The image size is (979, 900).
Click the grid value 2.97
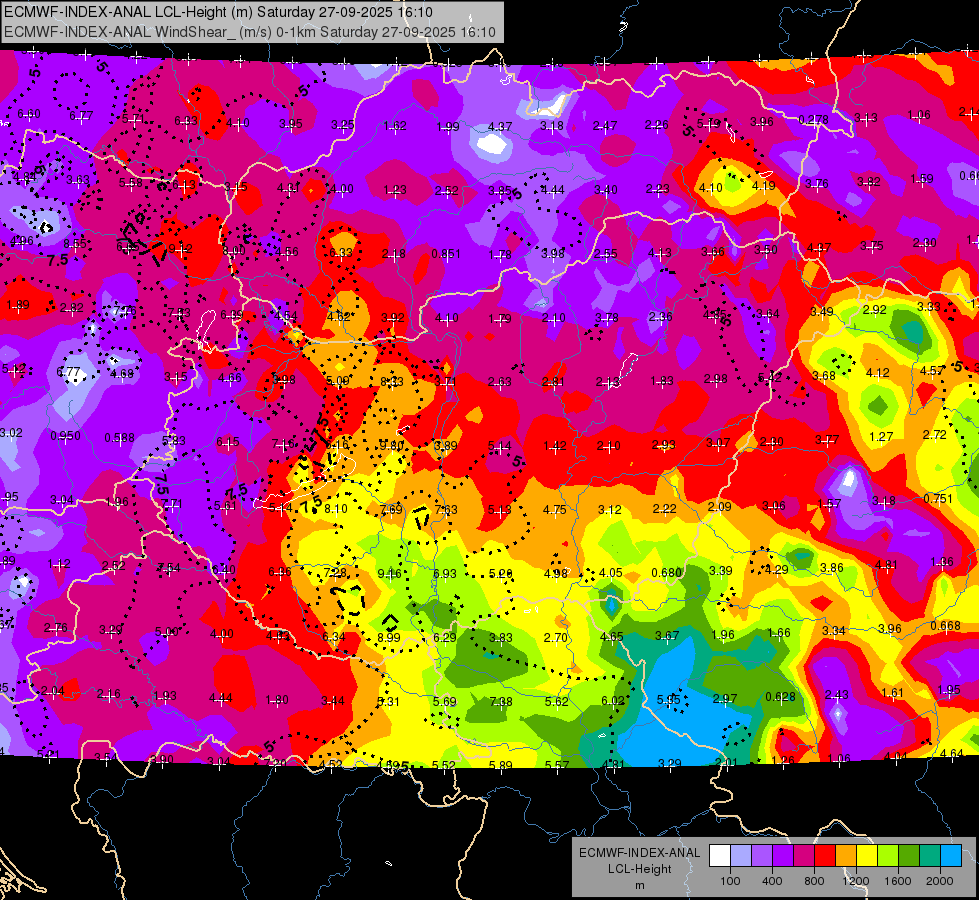pyautogui.click(x=725, y=698)
